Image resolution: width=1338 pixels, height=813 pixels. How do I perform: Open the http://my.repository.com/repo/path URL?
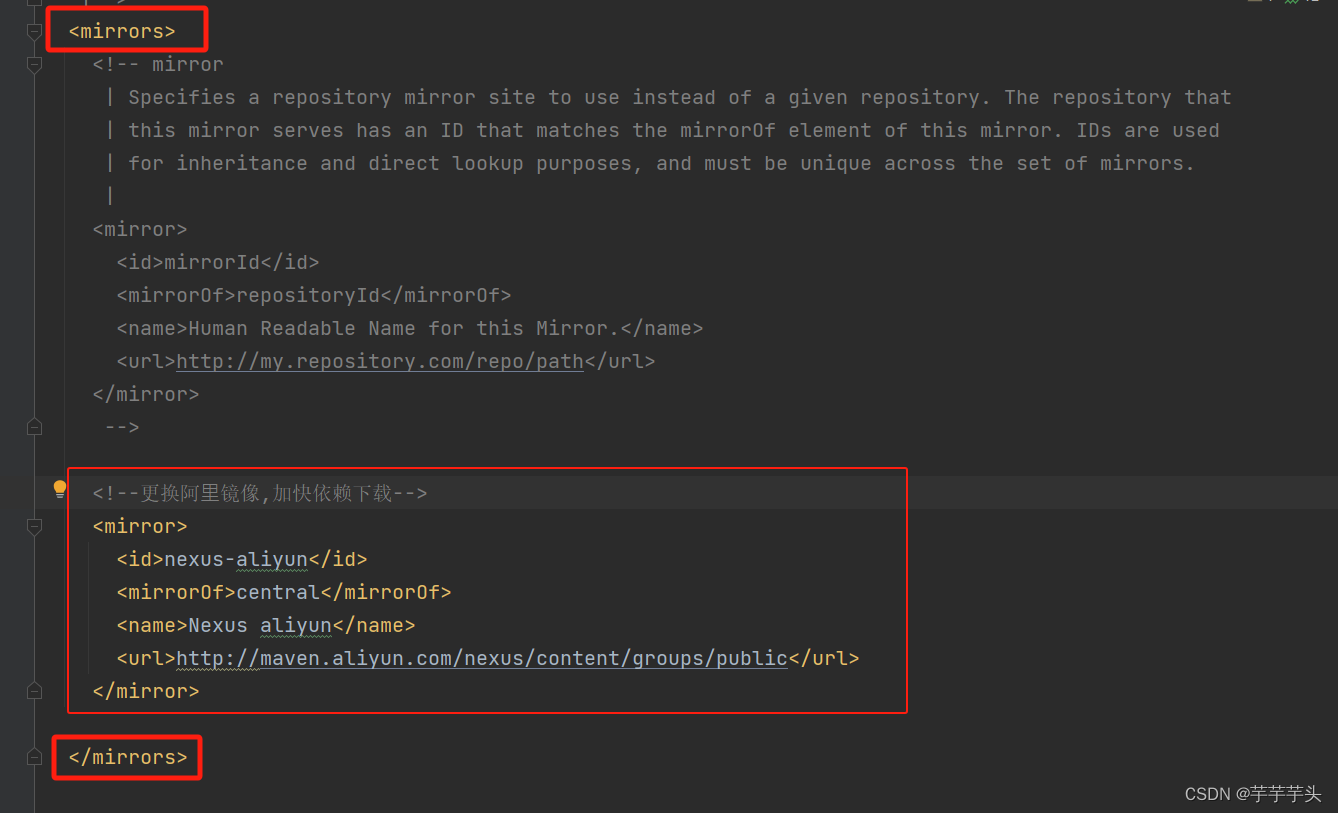pos(380,361)
